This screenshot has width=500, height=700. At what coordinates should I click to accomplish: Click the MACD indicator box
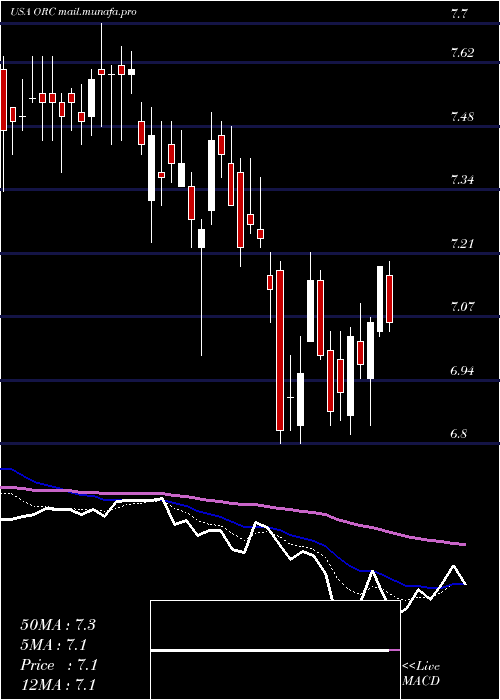(x=275, y=650)
